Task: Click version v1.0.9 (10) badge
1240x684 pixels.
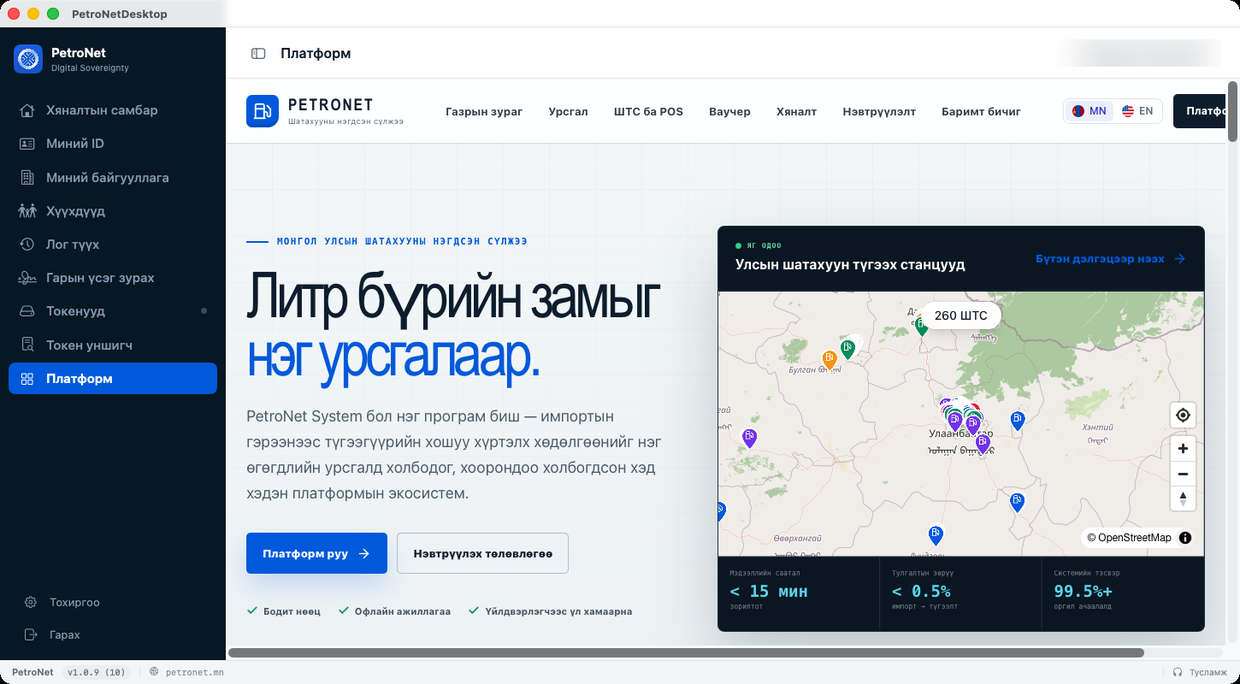Action: click(x=96, y=673)
